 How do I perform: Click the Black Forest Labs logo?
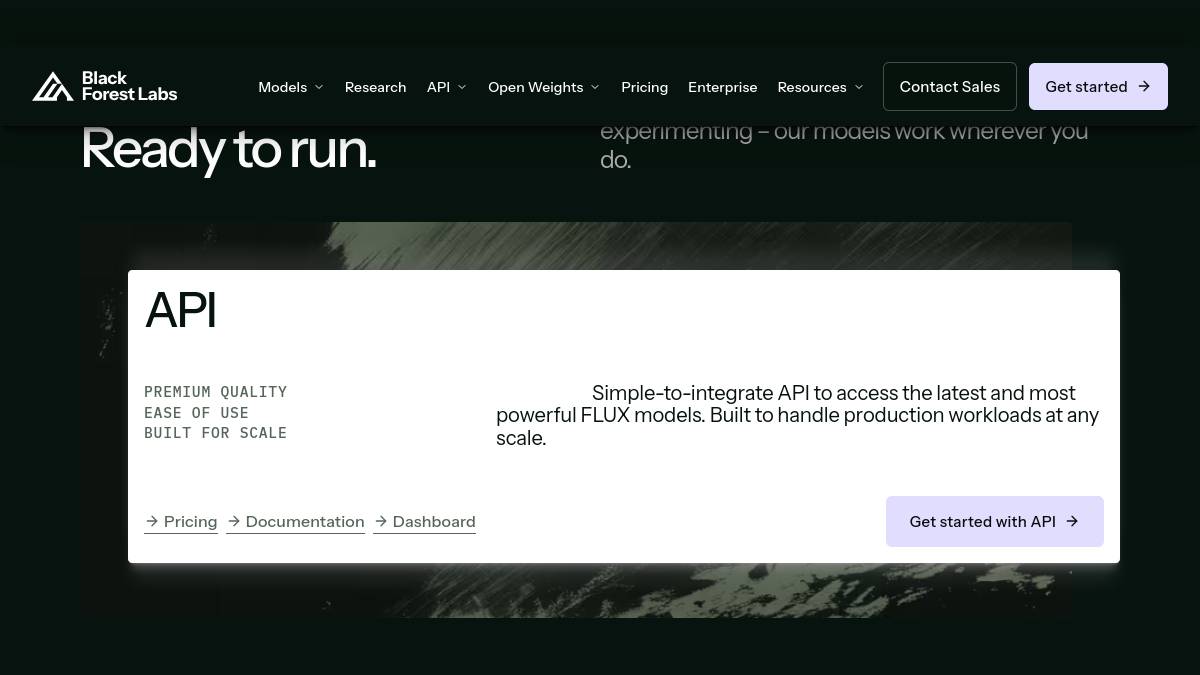[105, 87]
